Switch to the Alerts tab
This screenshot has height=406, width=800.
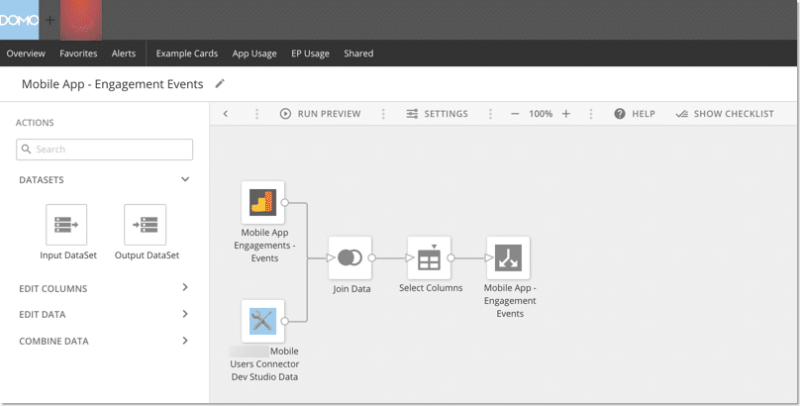[x=123, y=54]
